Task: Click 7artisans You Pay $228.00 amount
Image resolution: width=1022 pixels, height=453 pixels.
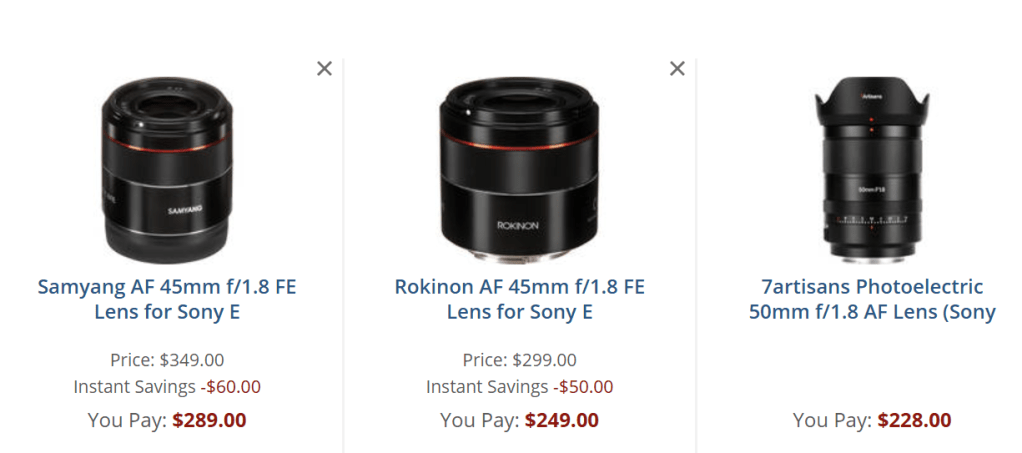Action: tap(914, 421)
